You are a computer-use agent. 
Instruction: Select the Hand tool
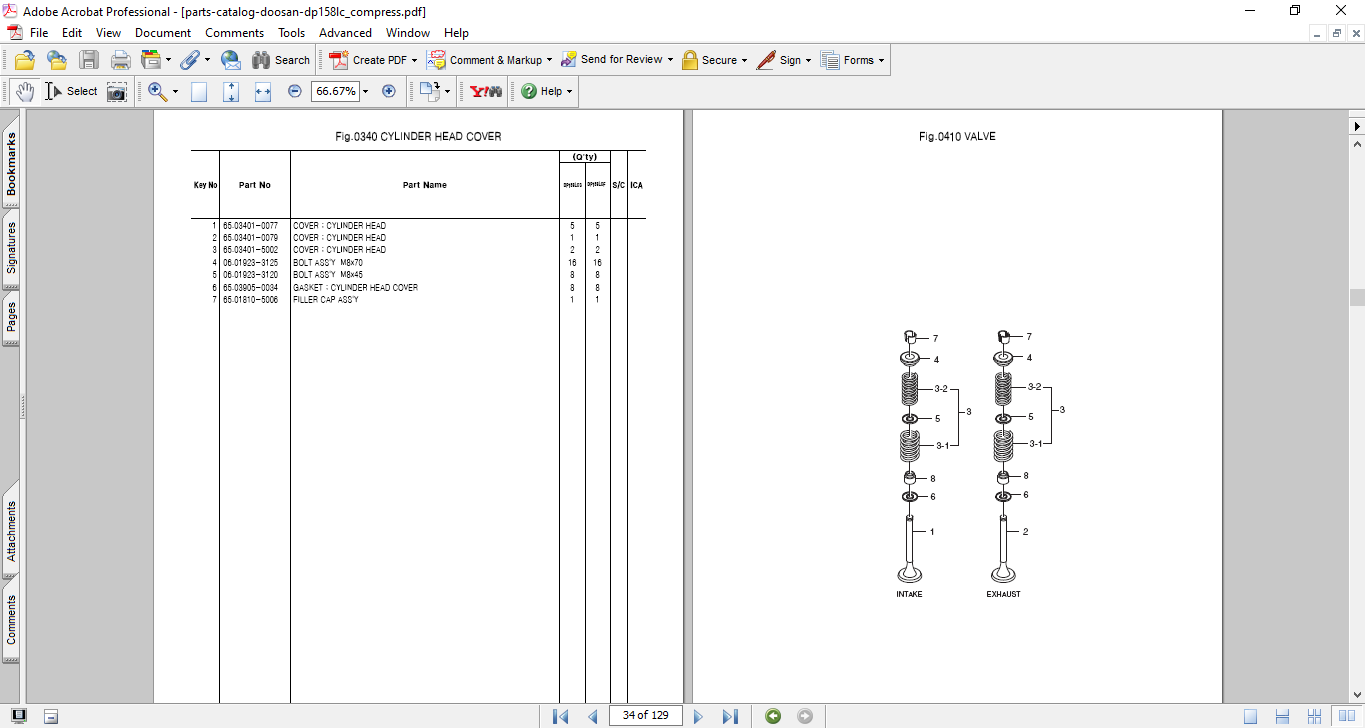(x=24, y=91)
